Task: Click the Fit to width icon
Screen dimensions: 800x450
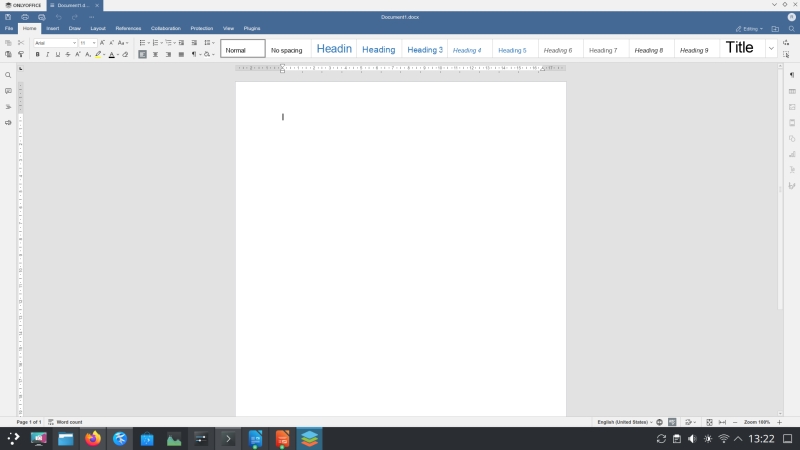Action: click(722, 422)
